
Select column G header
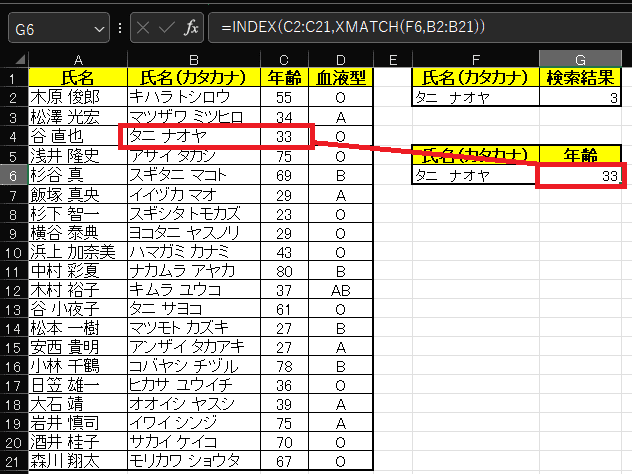point(583,60)
